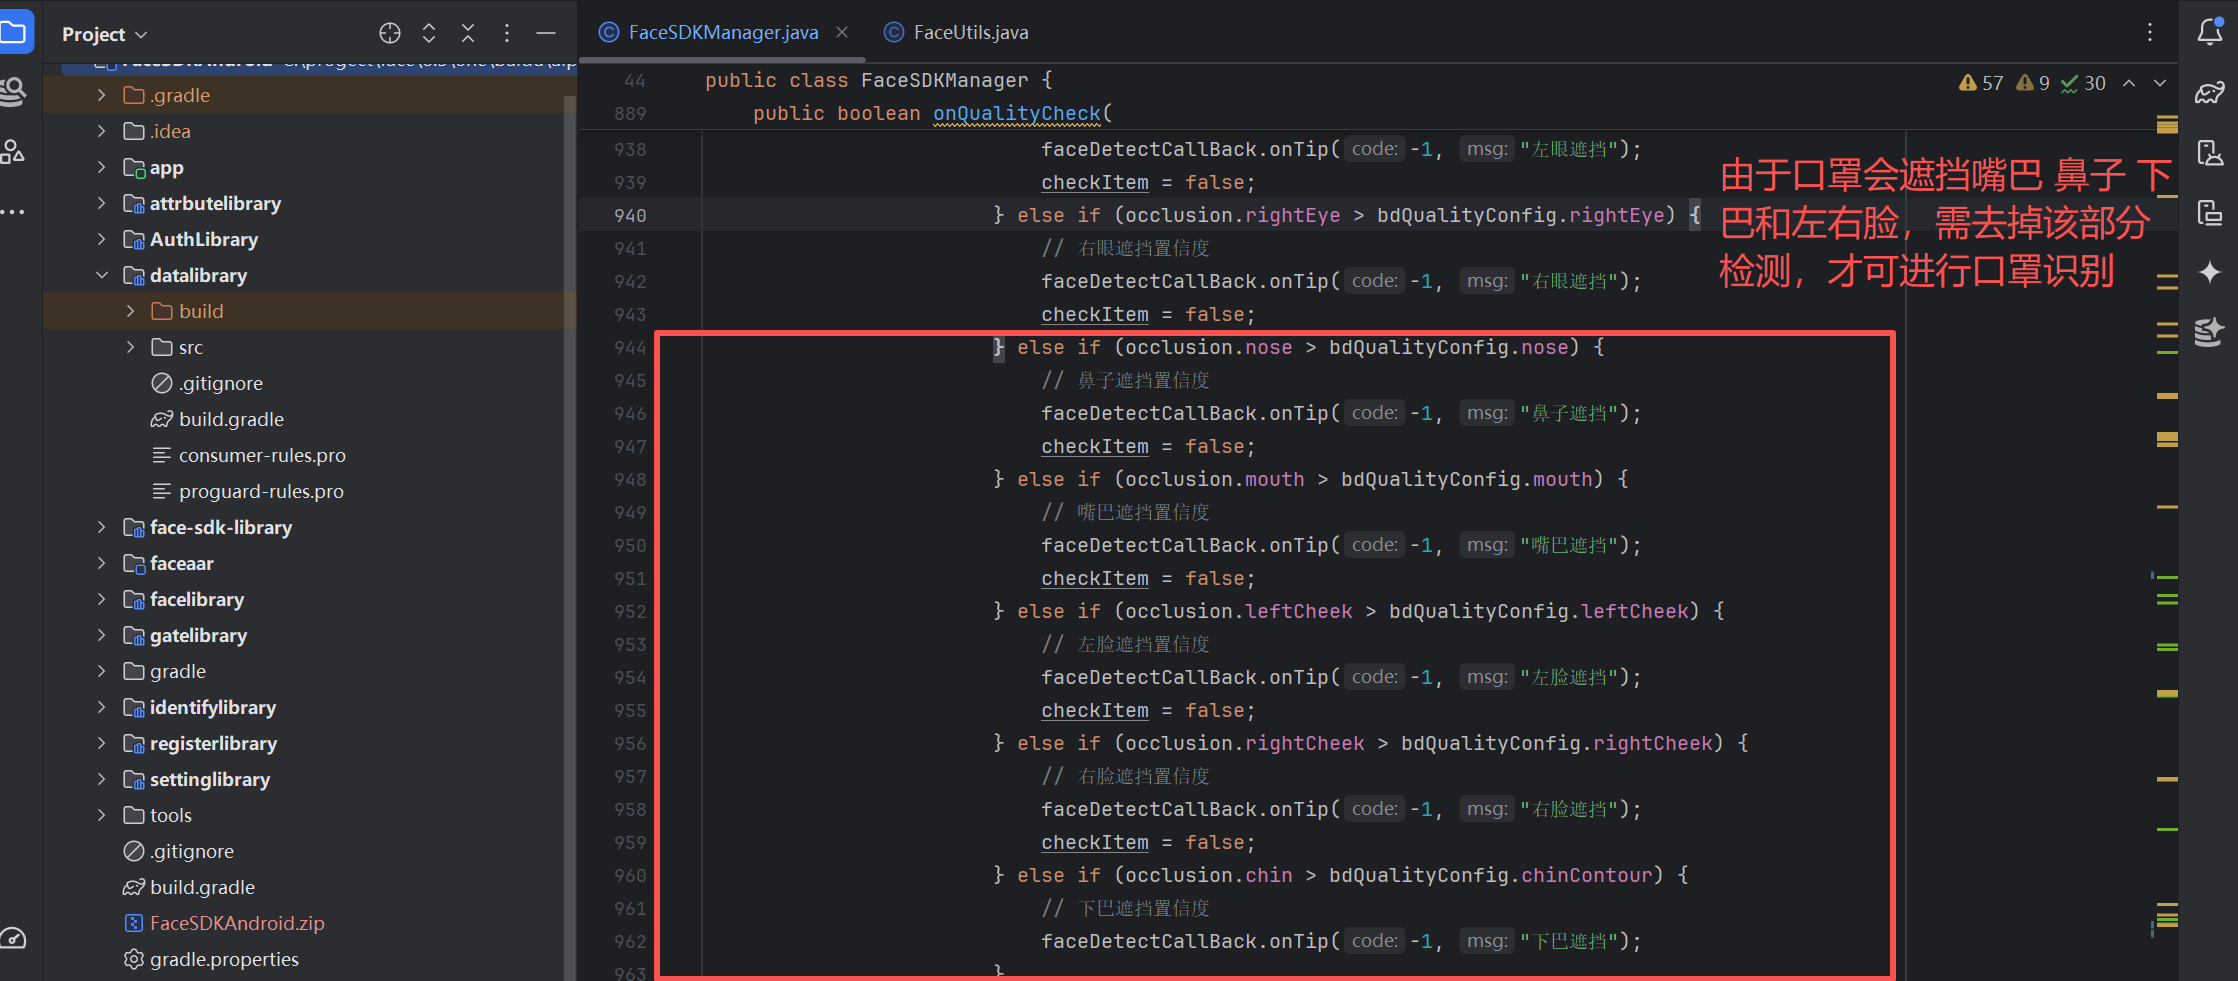Viewport: 2238px width, 981px height.
Task: Click Collapse All in Project panel header
Action: click(x=468, y=33)
